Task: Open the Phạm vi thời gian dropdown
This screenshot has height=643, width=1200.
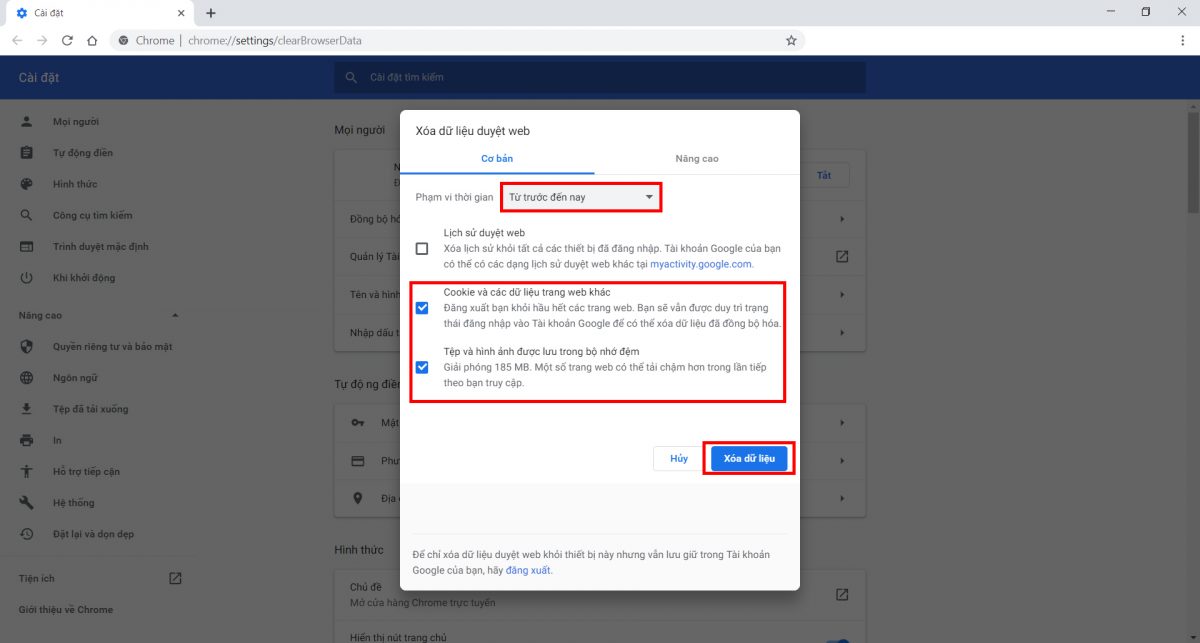Action: [x=580, y=197]
